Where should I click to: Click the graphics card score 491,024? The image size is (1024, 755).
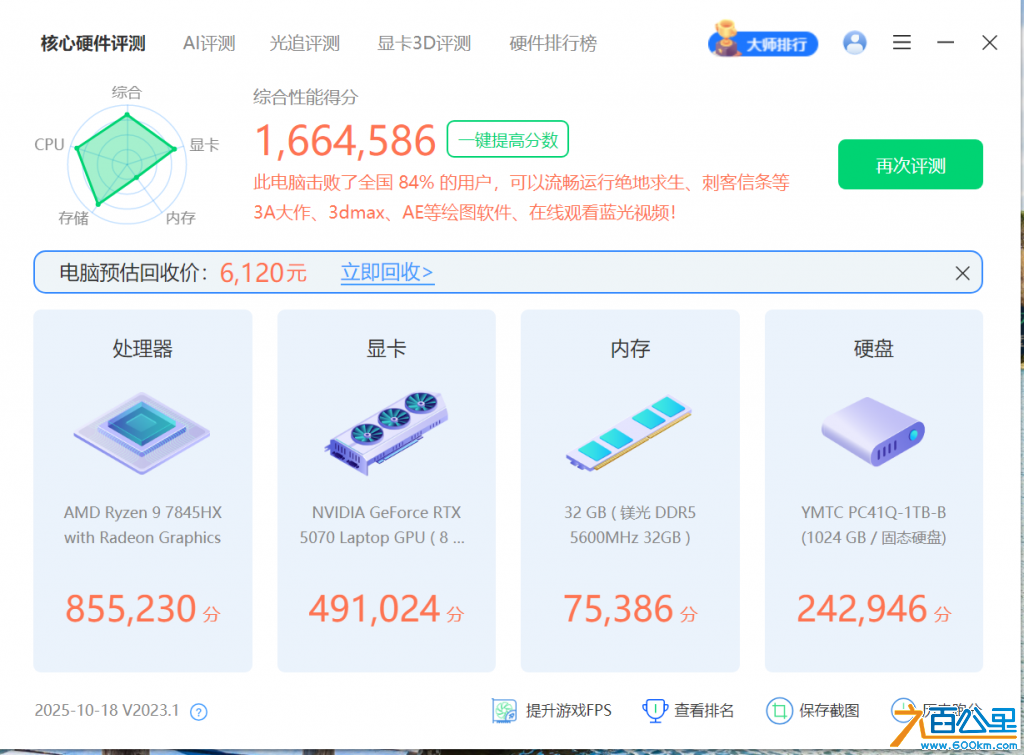374,609
